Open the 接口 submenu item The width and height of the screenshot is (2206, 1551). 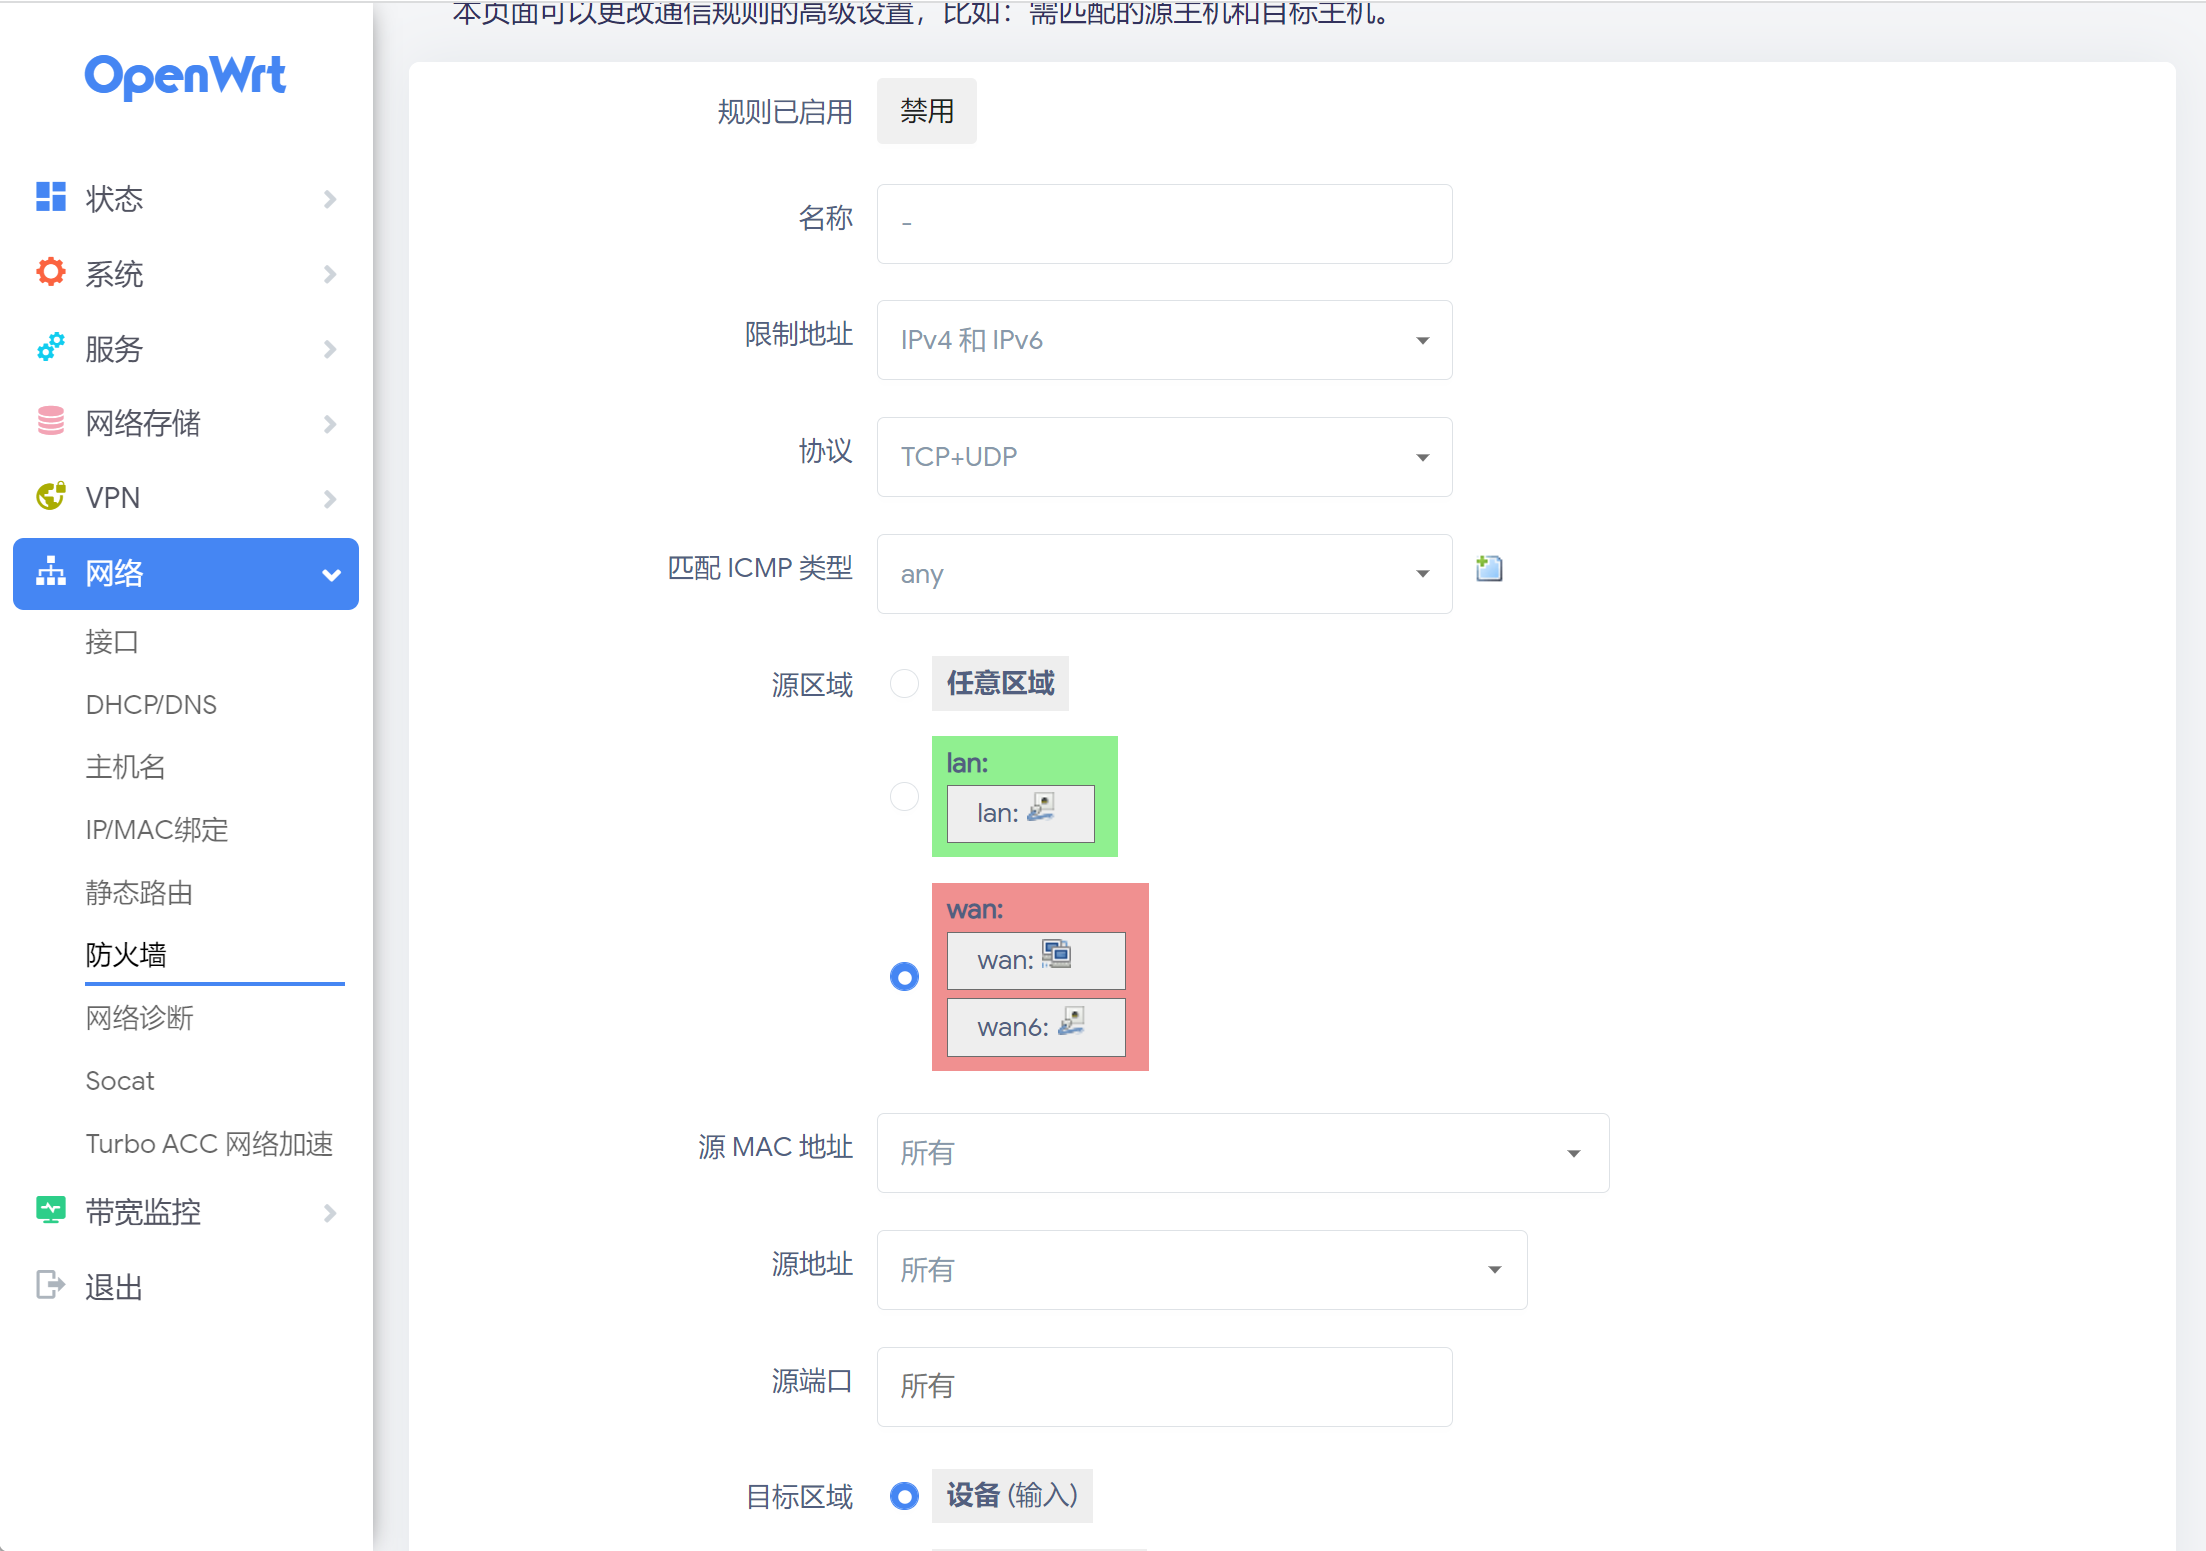click(x=112, y=642)
